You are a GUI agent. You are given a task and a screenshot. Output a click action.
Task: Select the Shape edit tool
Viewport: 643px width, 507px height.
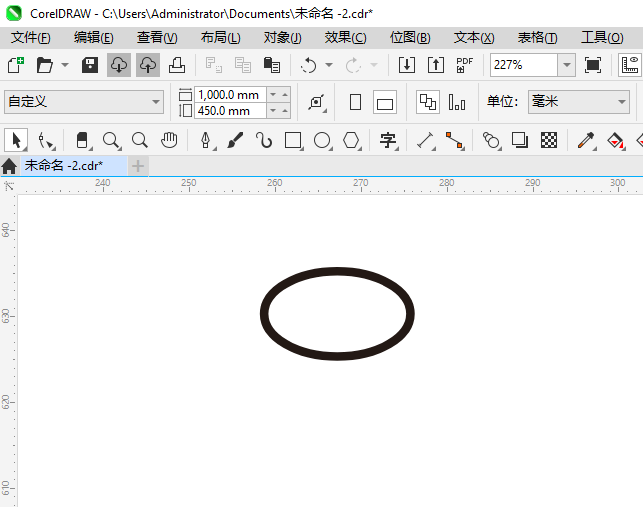(46, 140)
